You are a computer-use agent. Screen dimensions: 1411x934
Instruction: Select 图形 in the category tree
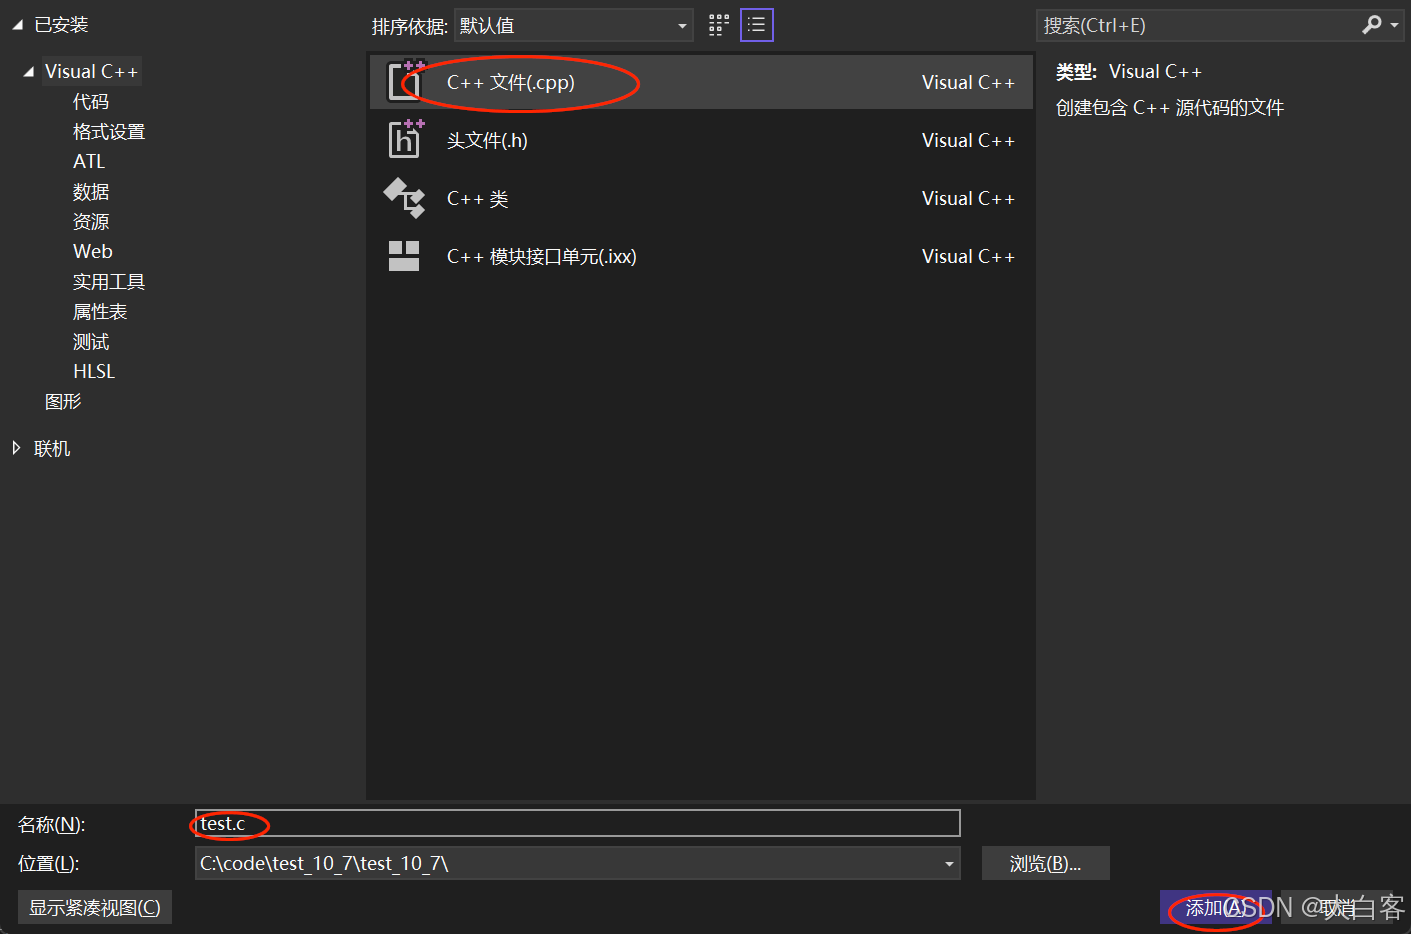[63, 402]
